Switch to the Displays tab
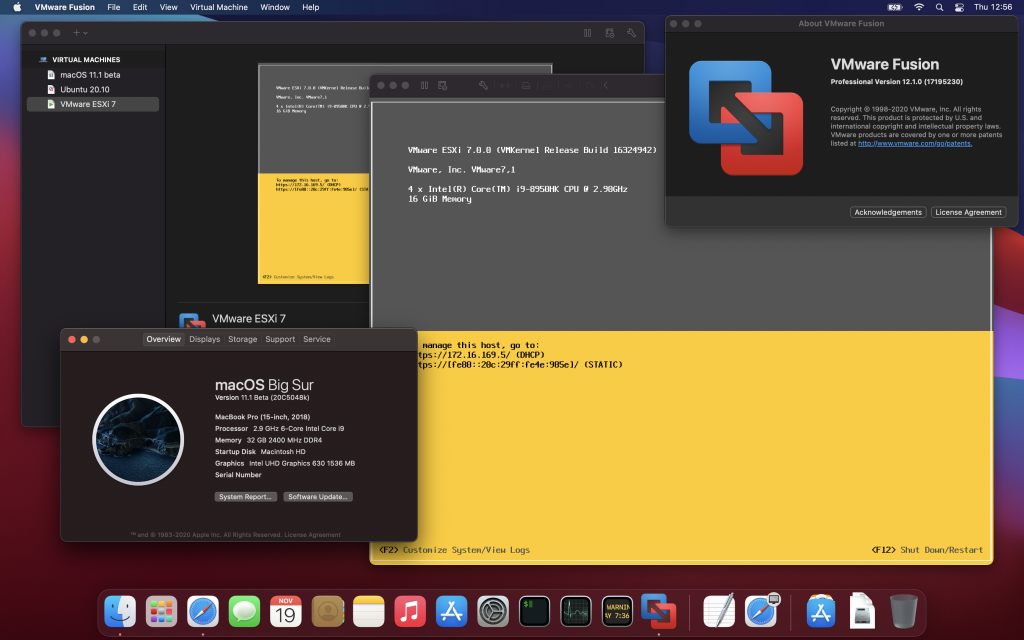The width and height of the screenshot is (1024, 640). tap(204, 339)
